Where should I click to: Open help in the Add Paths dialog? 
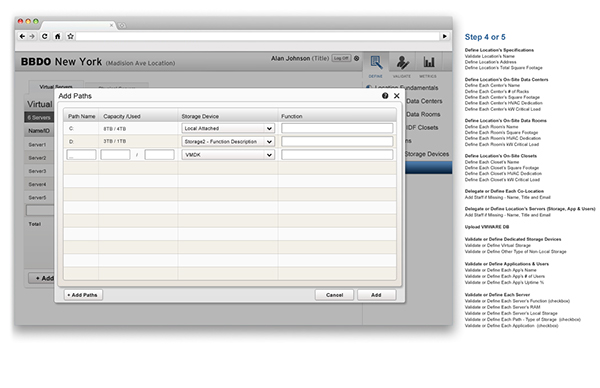(x=385, y=96)
